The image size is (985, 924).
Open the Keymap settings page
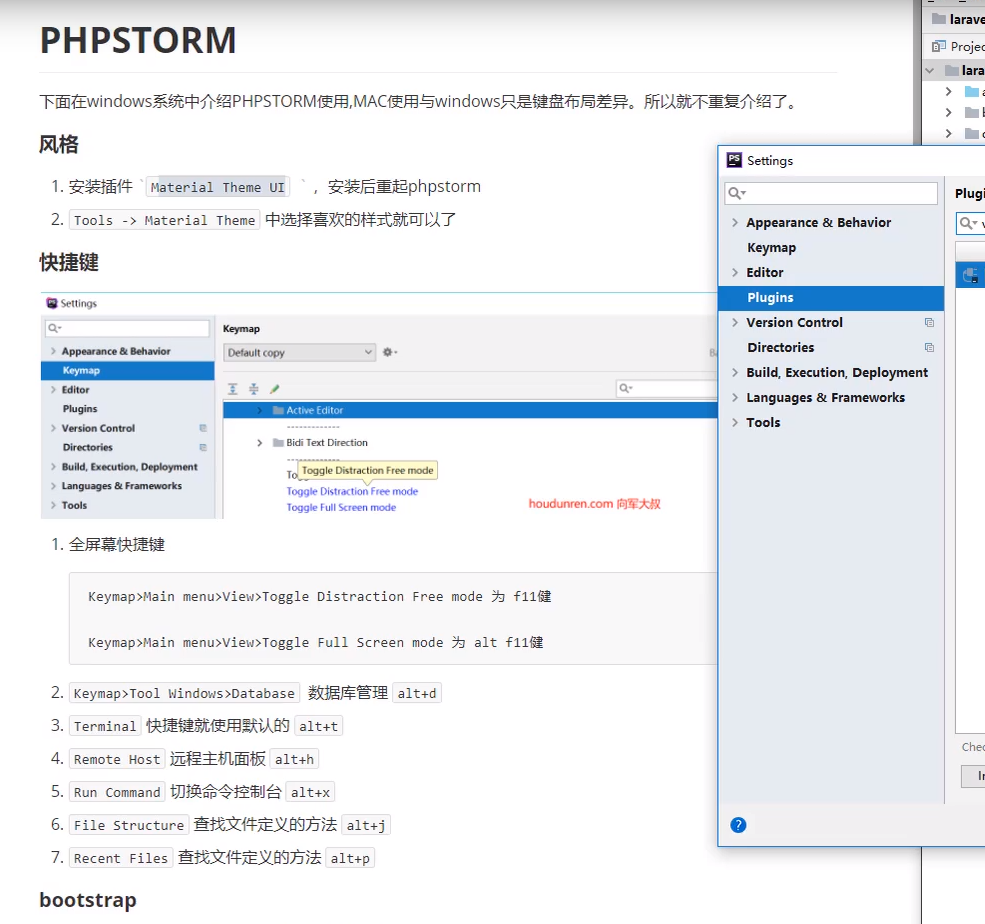click(x=771, y=248)
